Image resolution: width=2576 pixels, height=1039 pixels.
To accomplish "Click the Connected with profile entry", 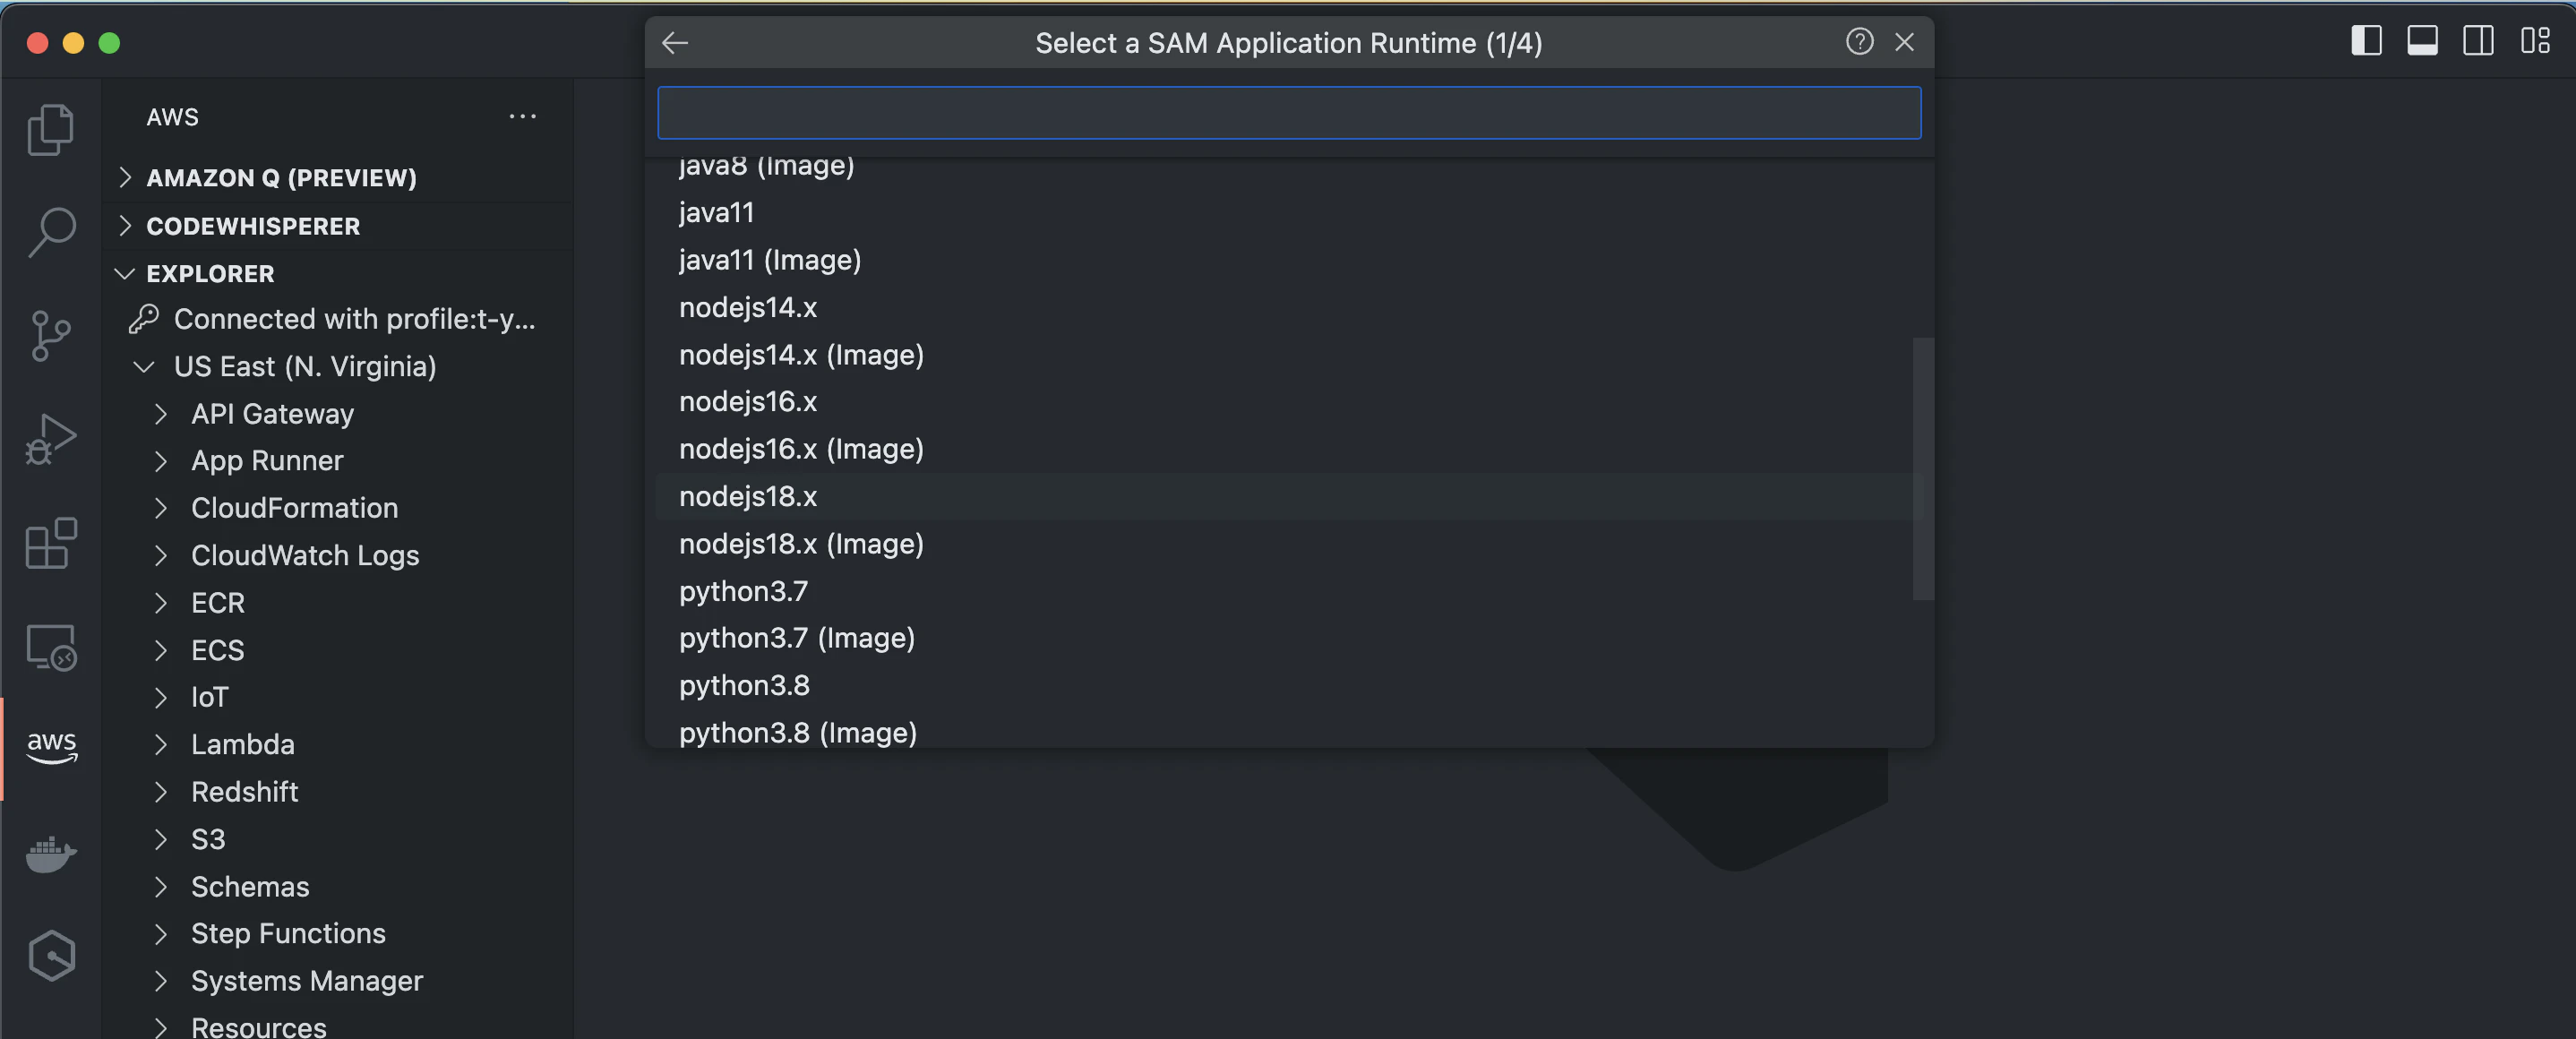I will click(x=338, y=319).
